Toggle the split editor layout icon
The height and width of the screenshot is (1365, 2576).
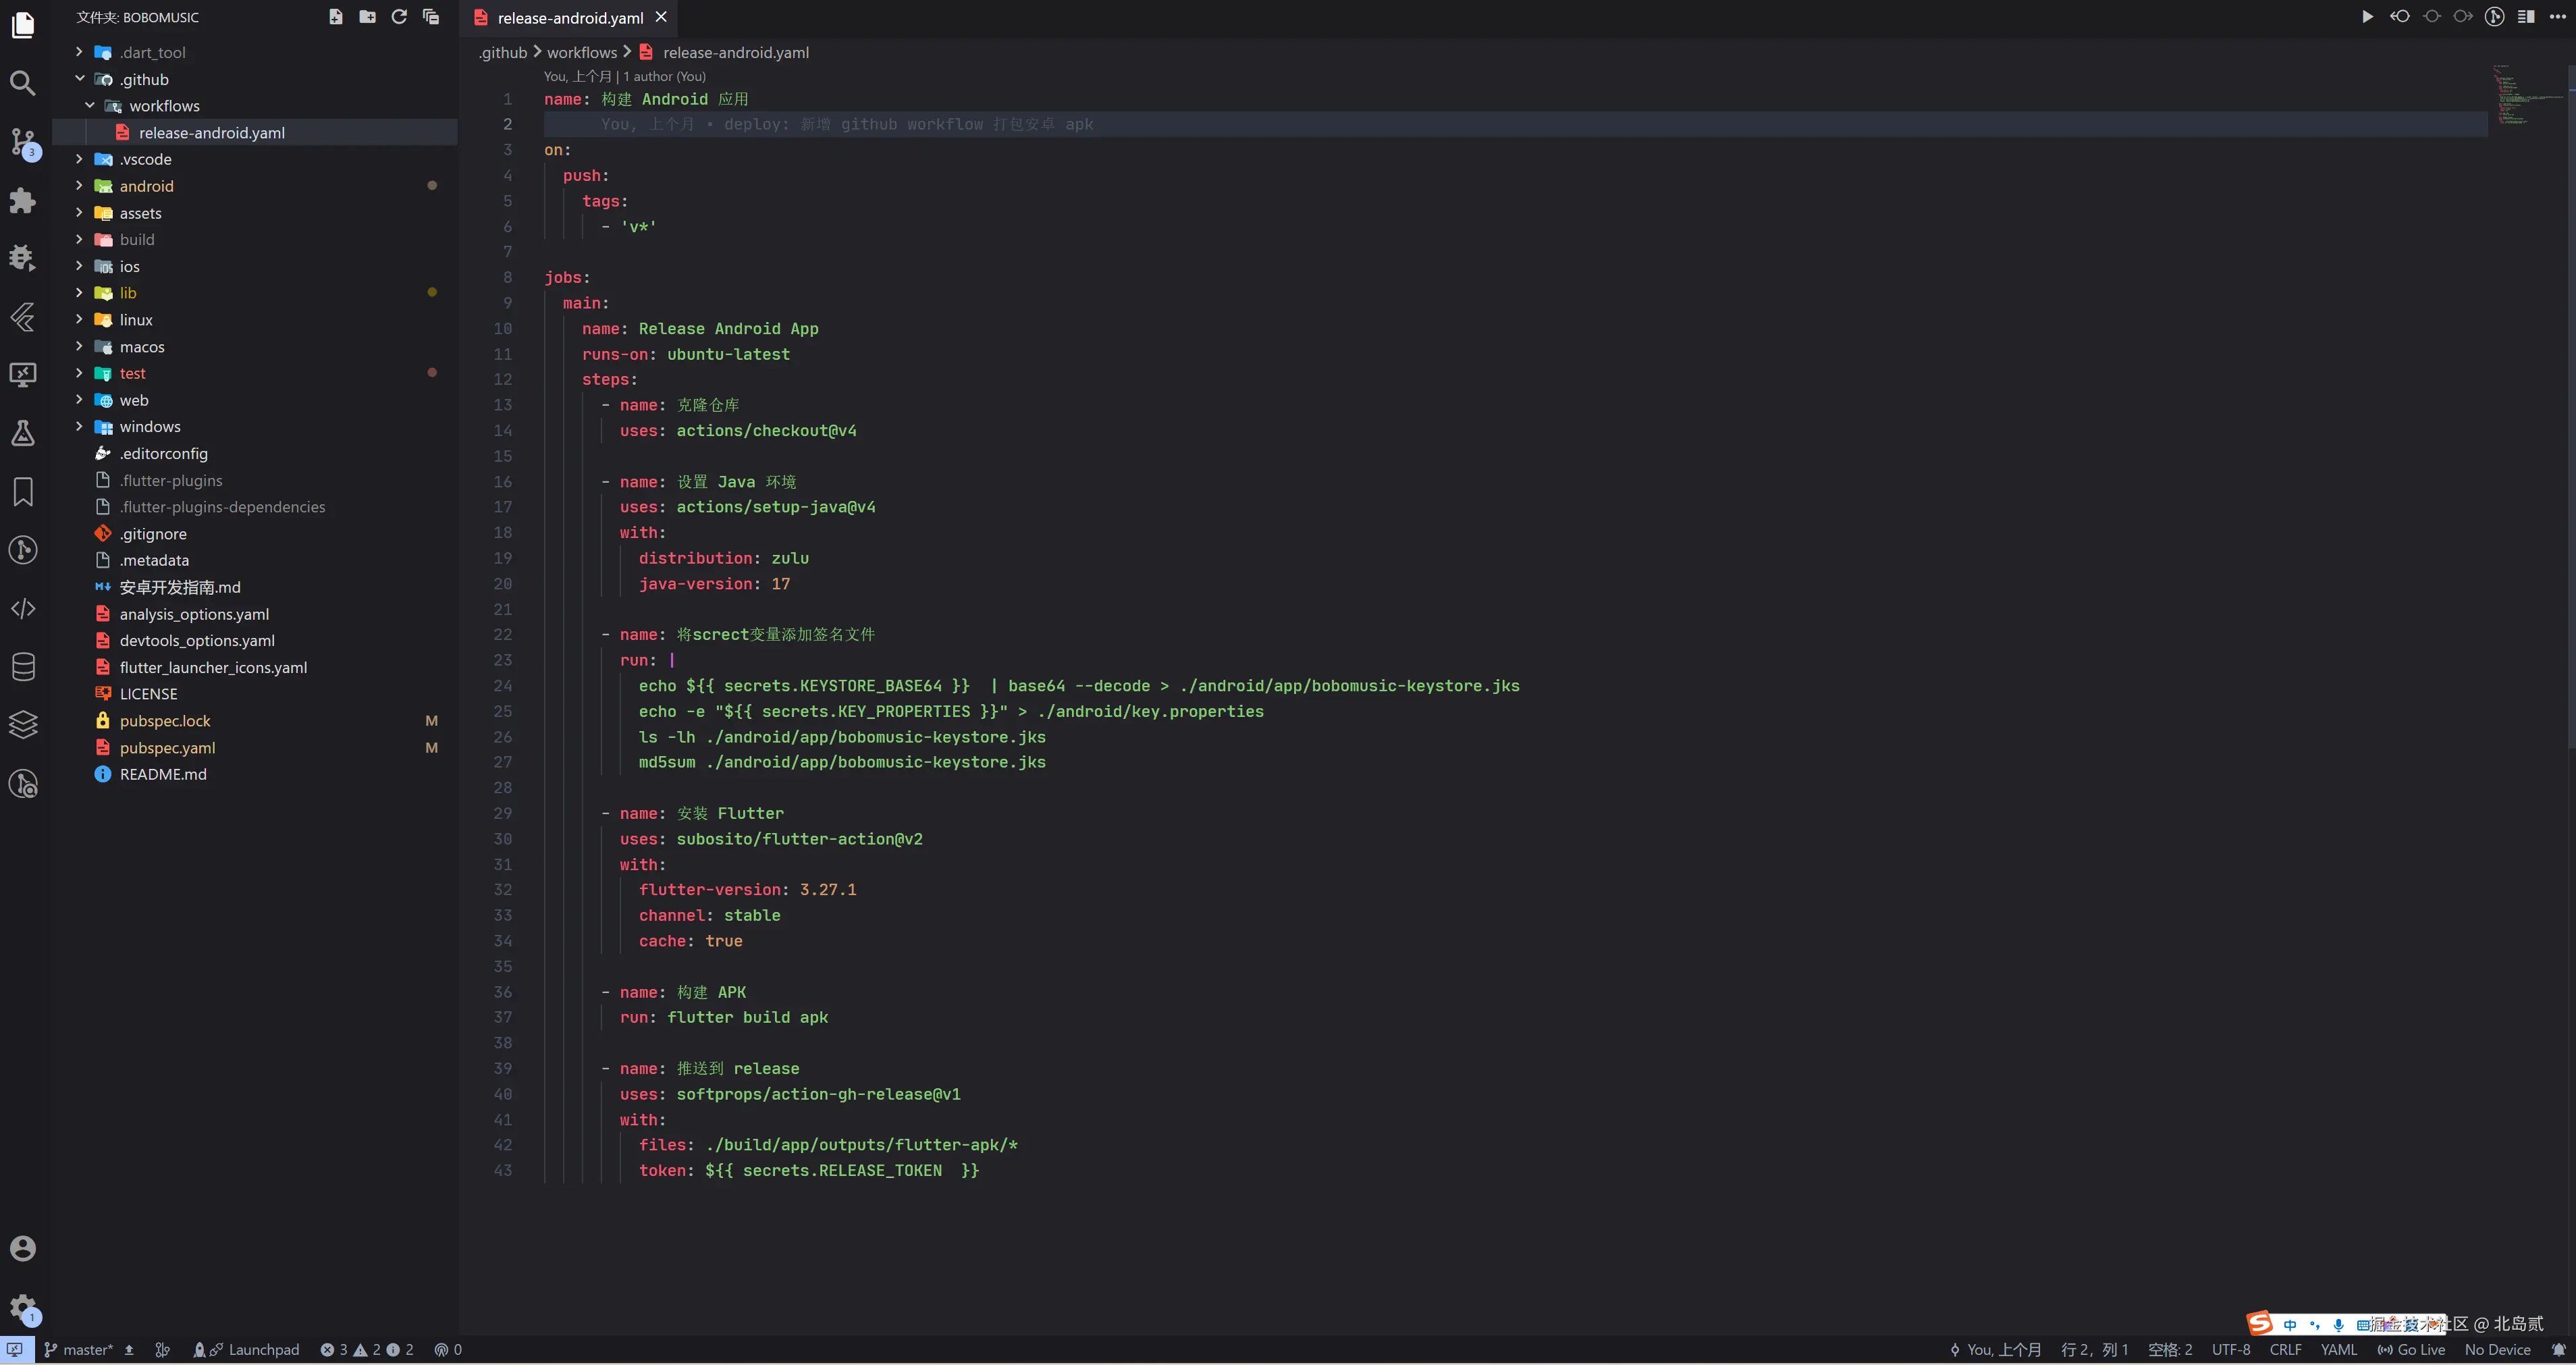pos(2526,17)
